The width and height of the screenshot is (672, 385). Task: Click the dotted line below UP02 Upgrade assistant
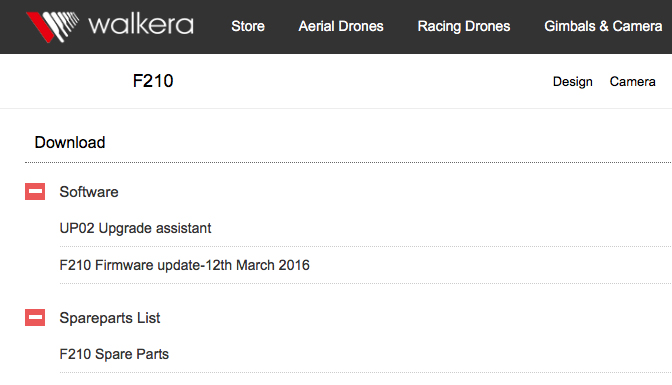tap(366, 247)
